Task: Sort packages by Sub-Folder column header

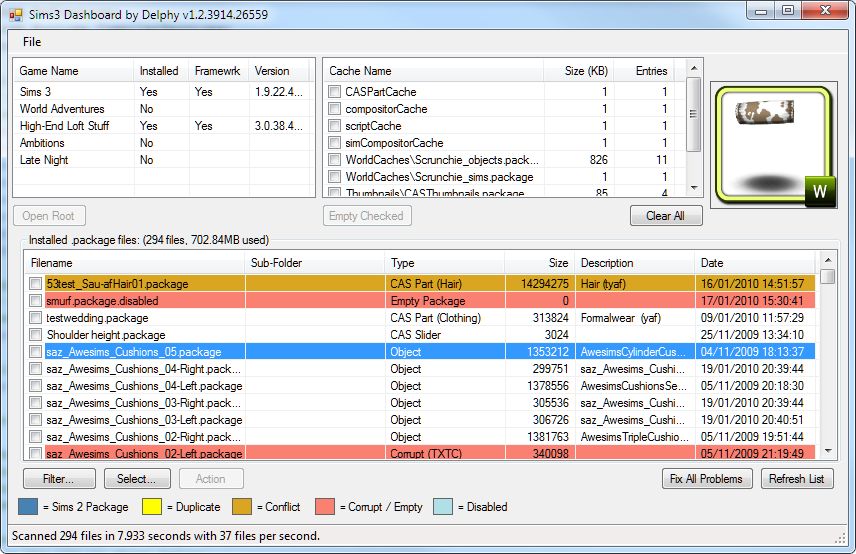Action: (x=315, y=263)
